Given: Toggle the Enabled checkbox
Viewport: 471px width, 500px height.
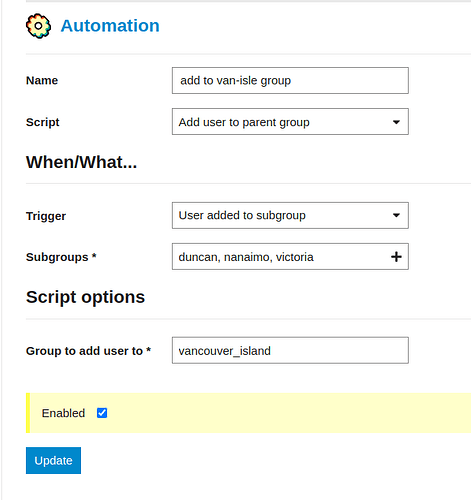Looking at the screenshot, I should coord(102,413).
